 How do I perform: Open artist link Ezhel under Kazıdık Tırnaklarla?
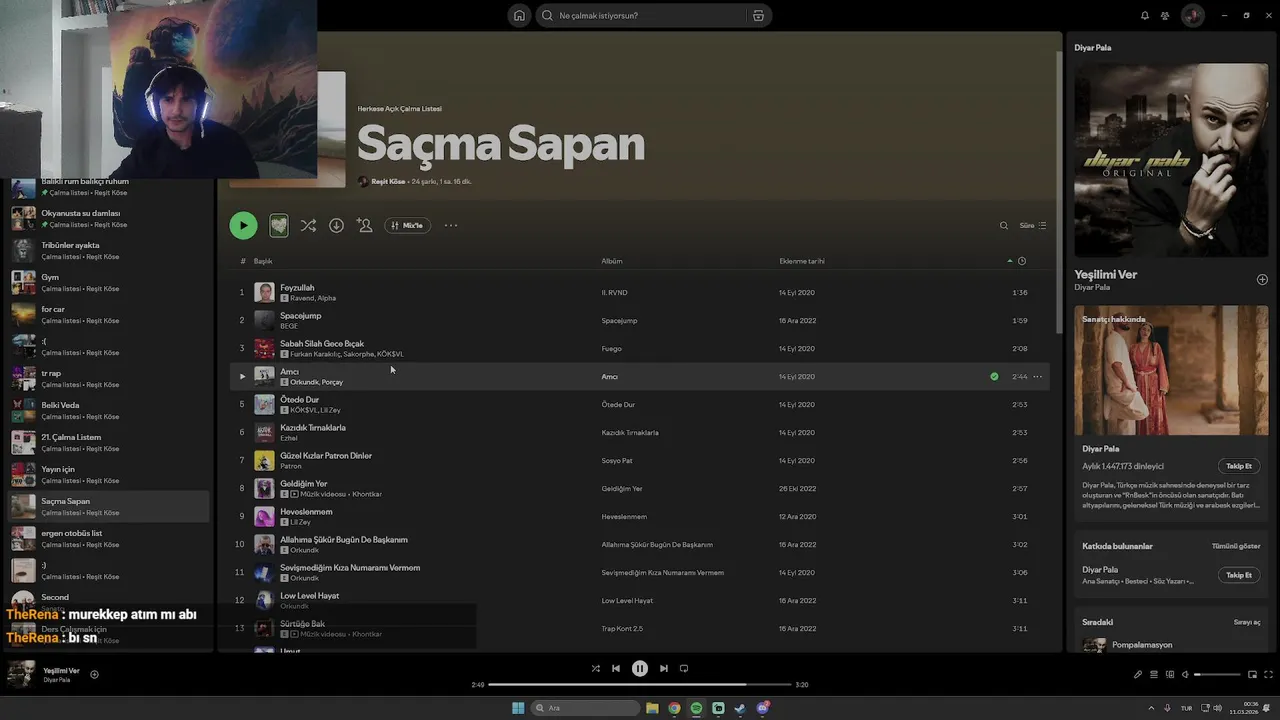click(x=288, y=438)
